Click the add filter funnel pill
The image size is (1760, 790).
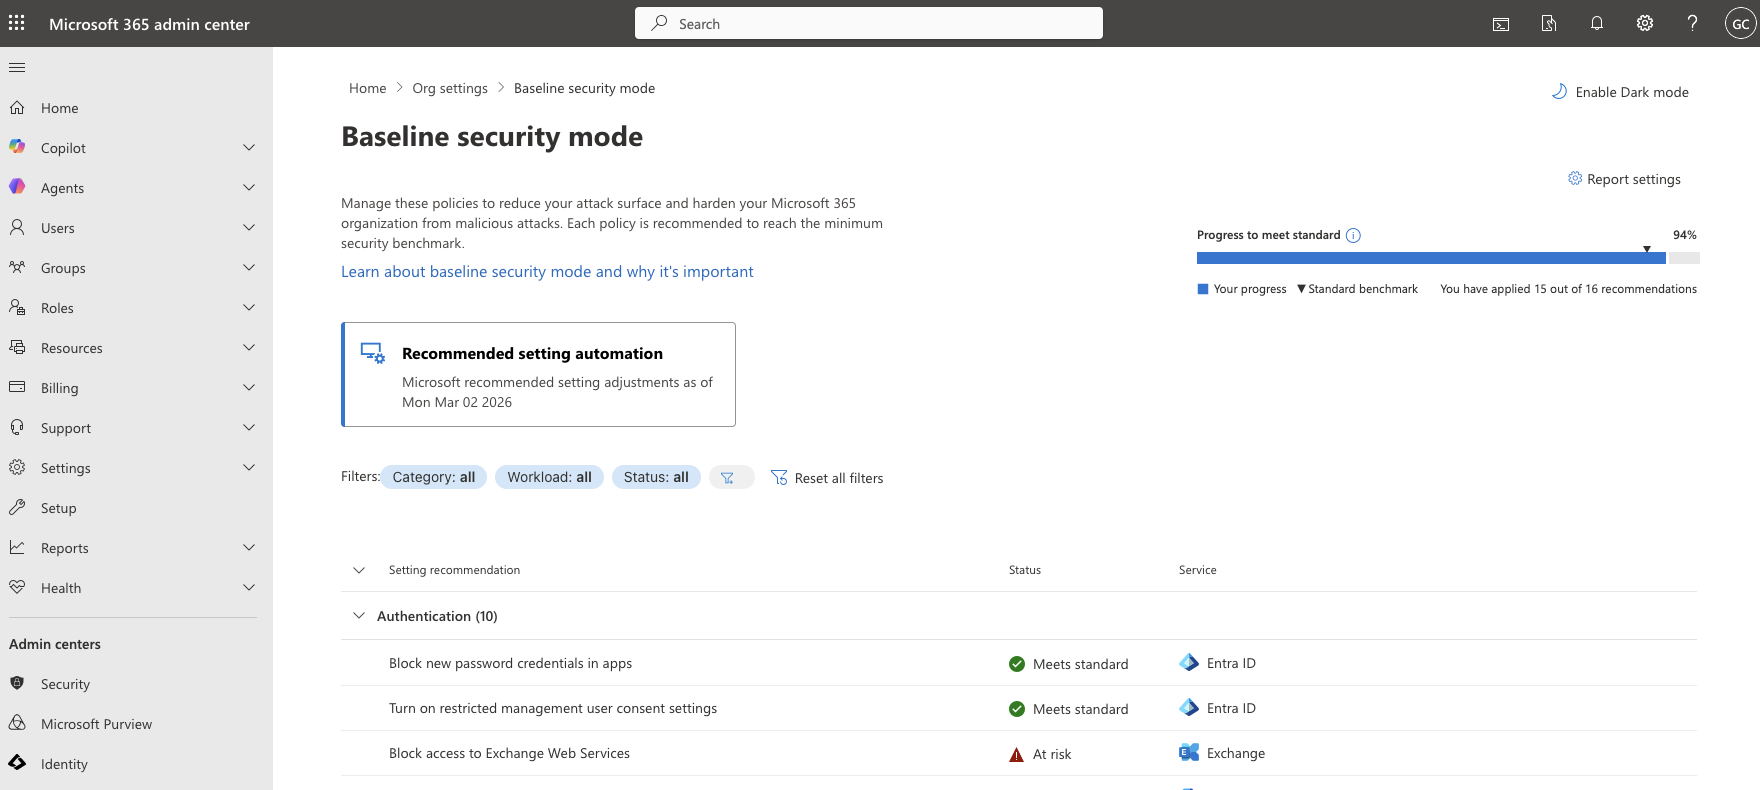coord(731,478)
